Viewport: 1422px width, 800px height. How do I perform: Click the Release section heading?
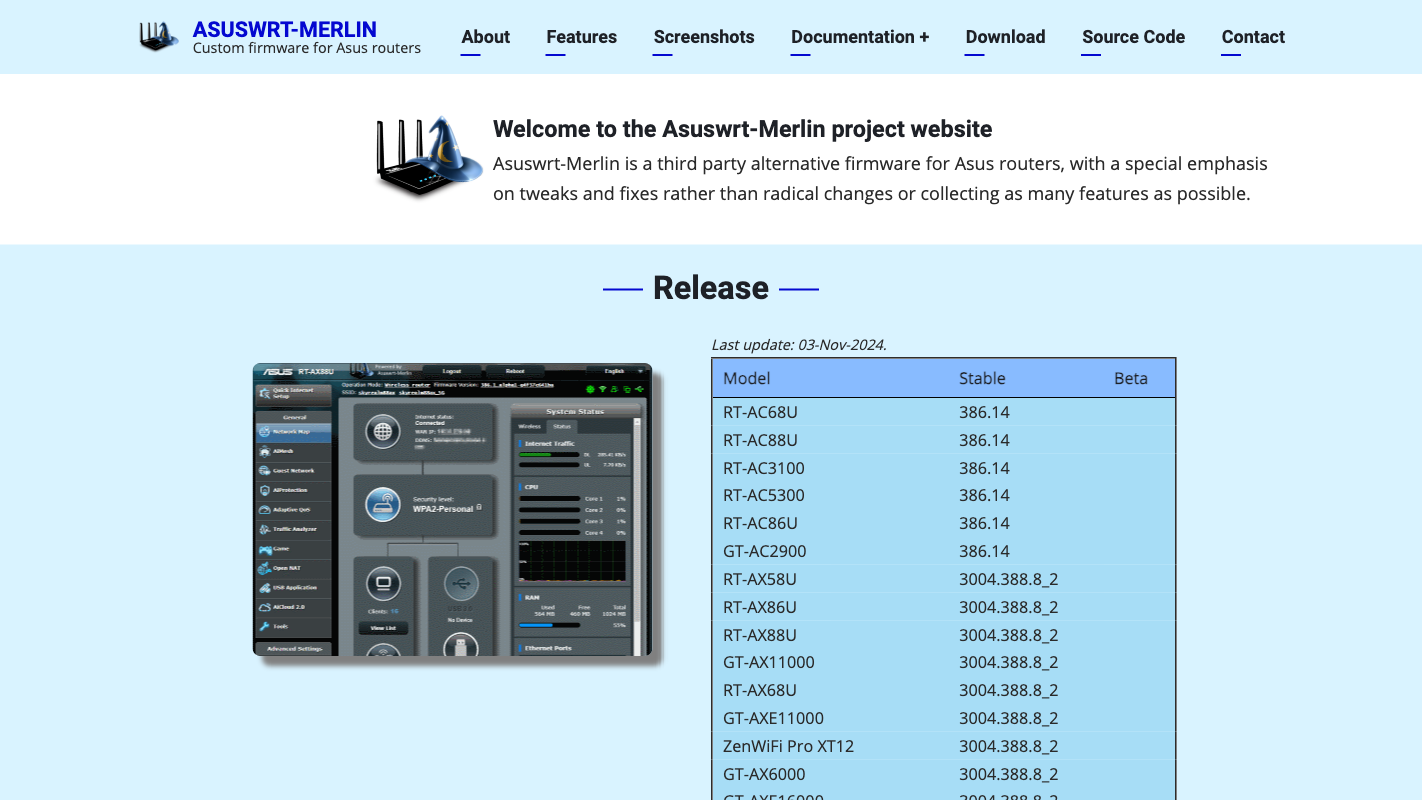coord(711,288)
